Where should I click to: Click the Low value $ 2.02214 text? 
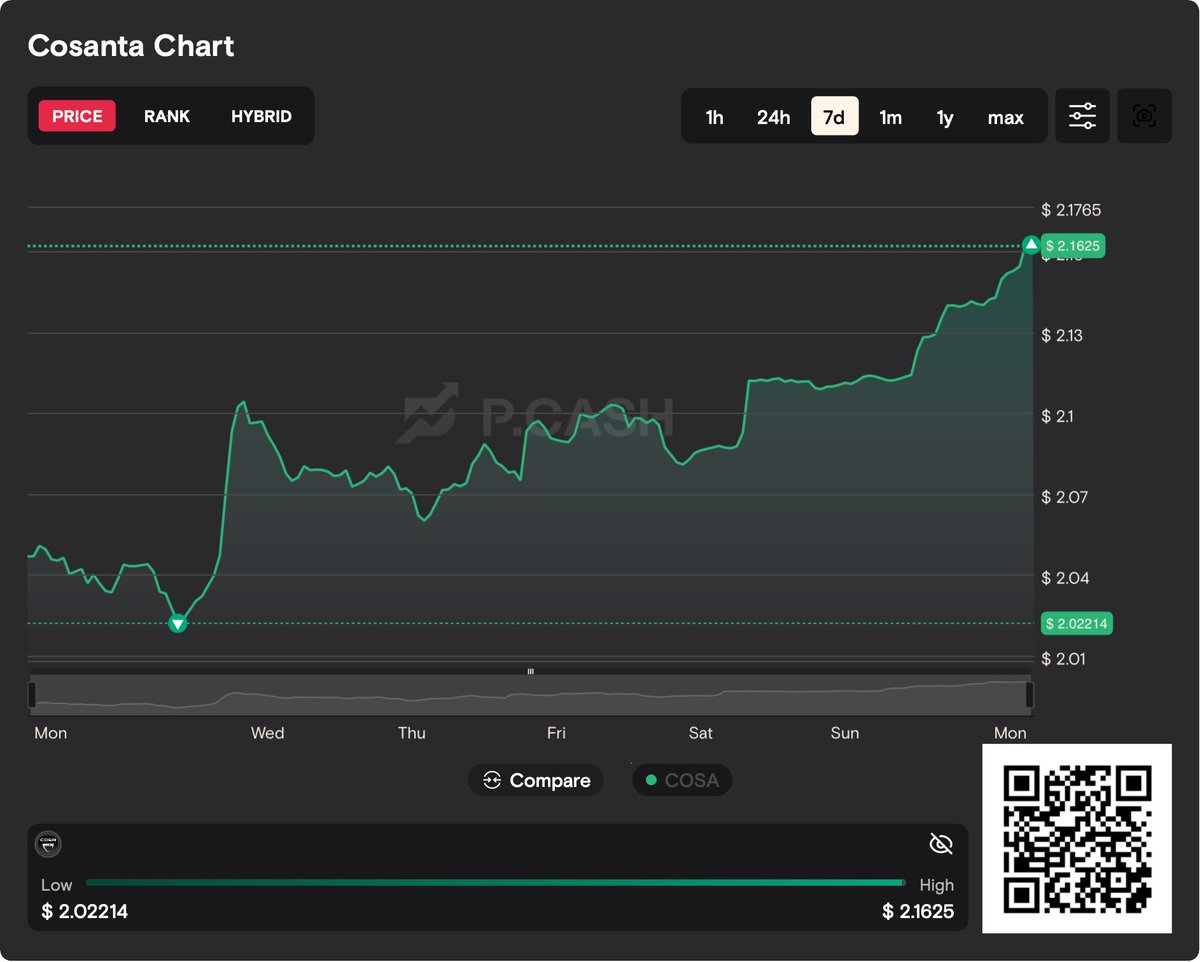point(84,911)
